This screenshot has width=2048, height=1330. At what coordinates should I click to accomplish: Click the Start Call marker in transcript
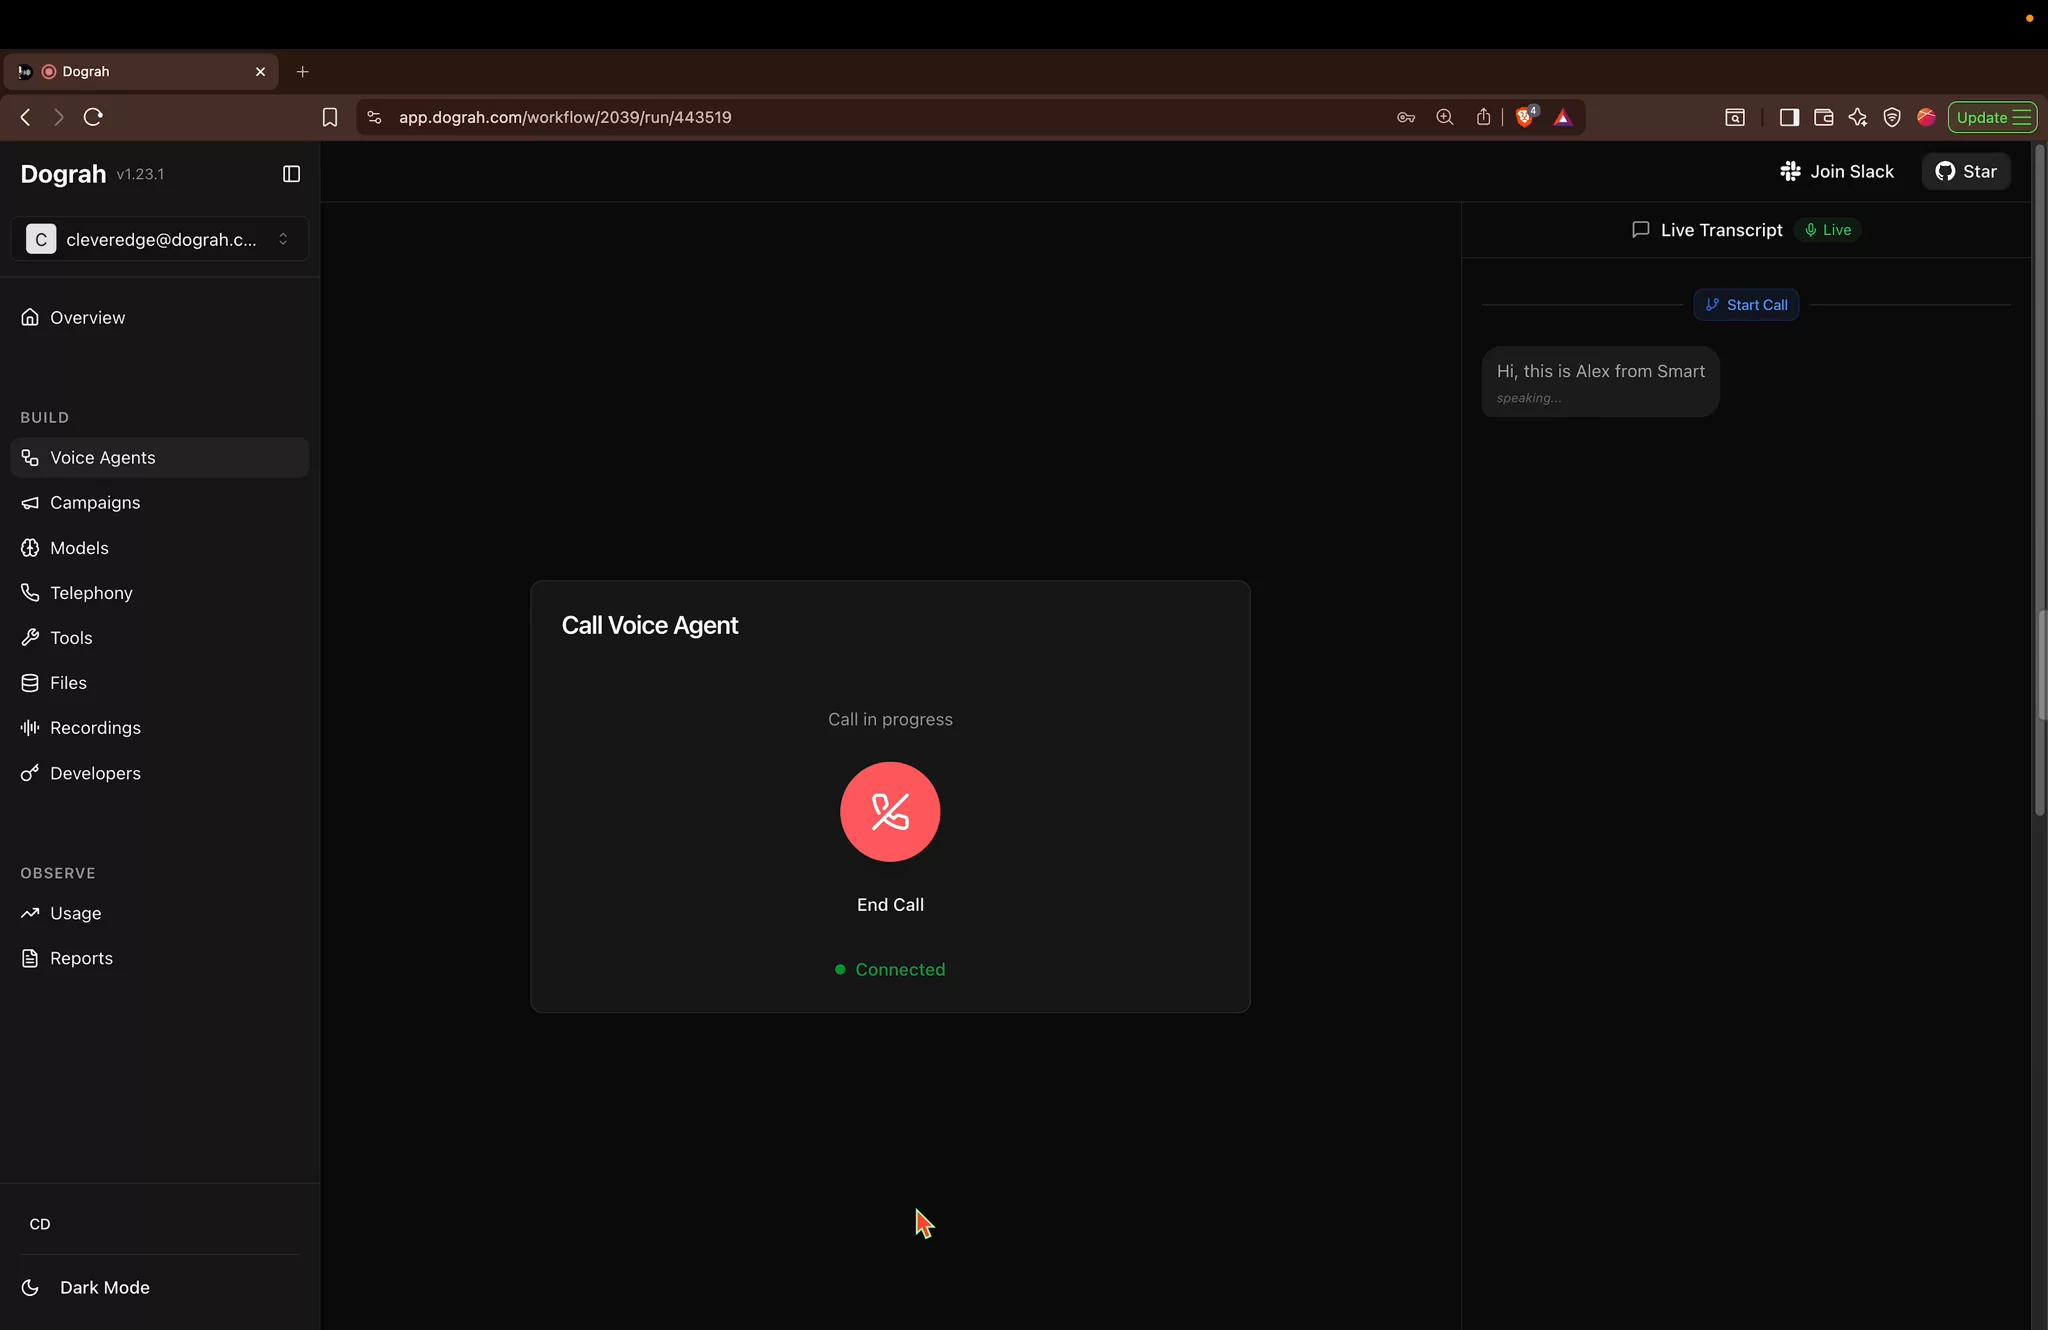tap(1746, 305)
